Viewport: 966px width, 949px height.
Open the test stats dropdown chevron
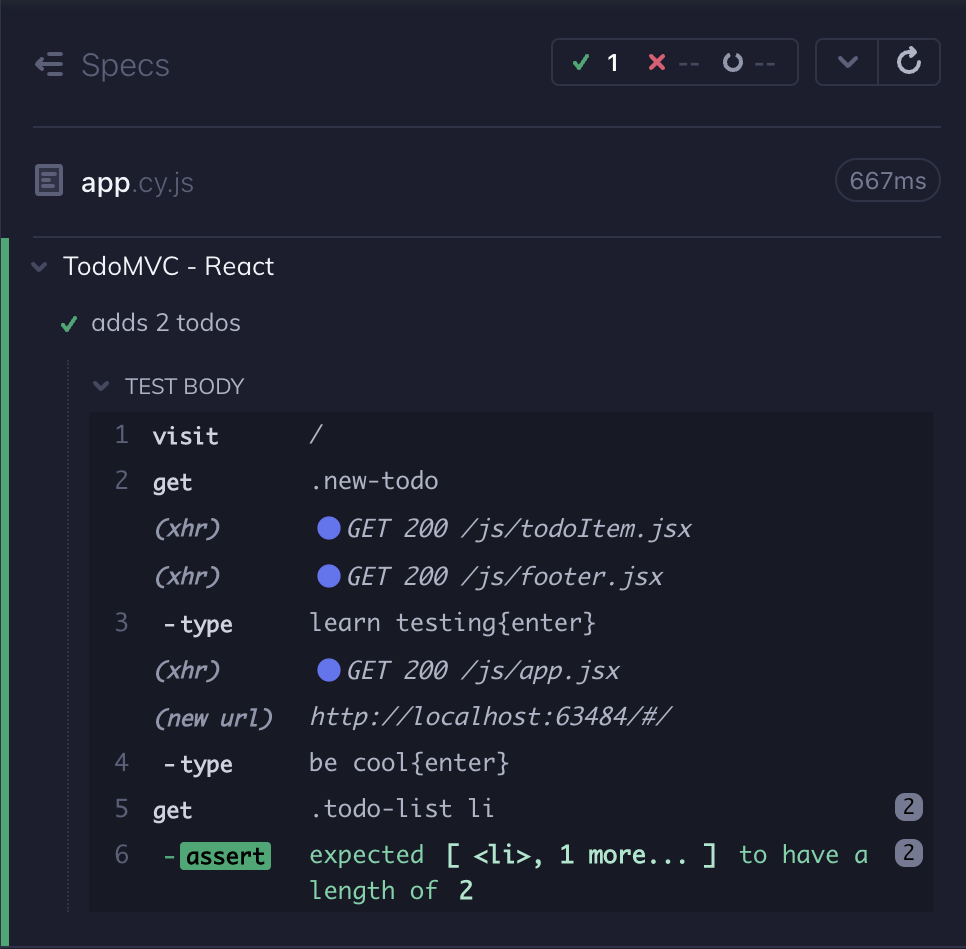[x=846, y=61]
